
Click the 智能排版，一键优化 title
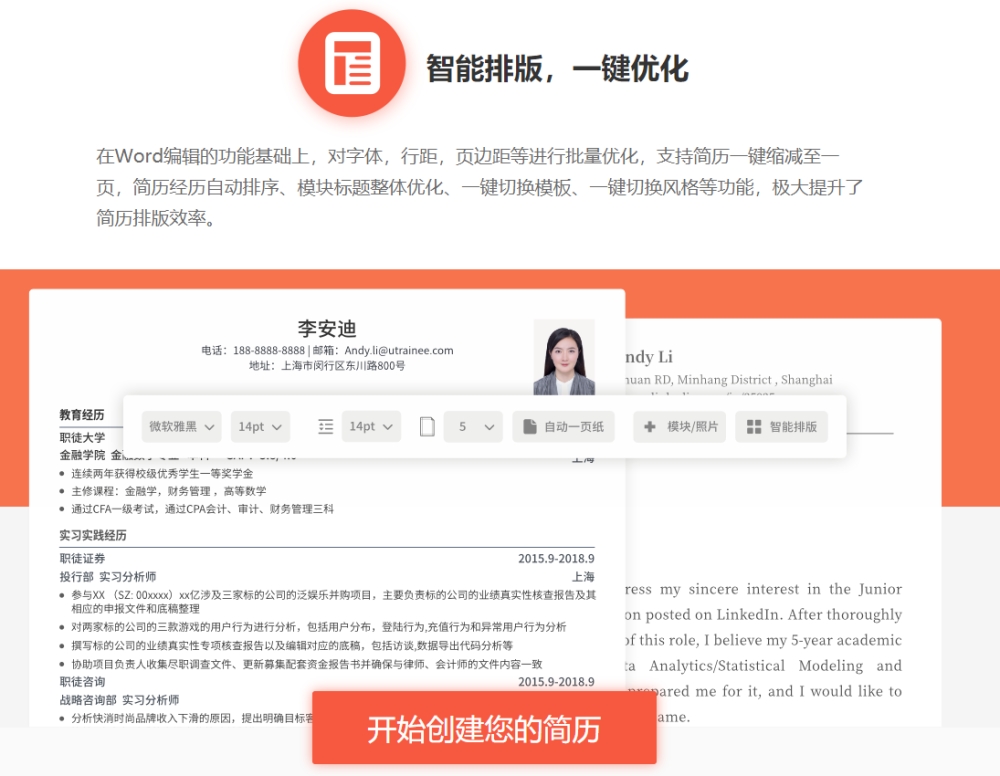(557, 69)
